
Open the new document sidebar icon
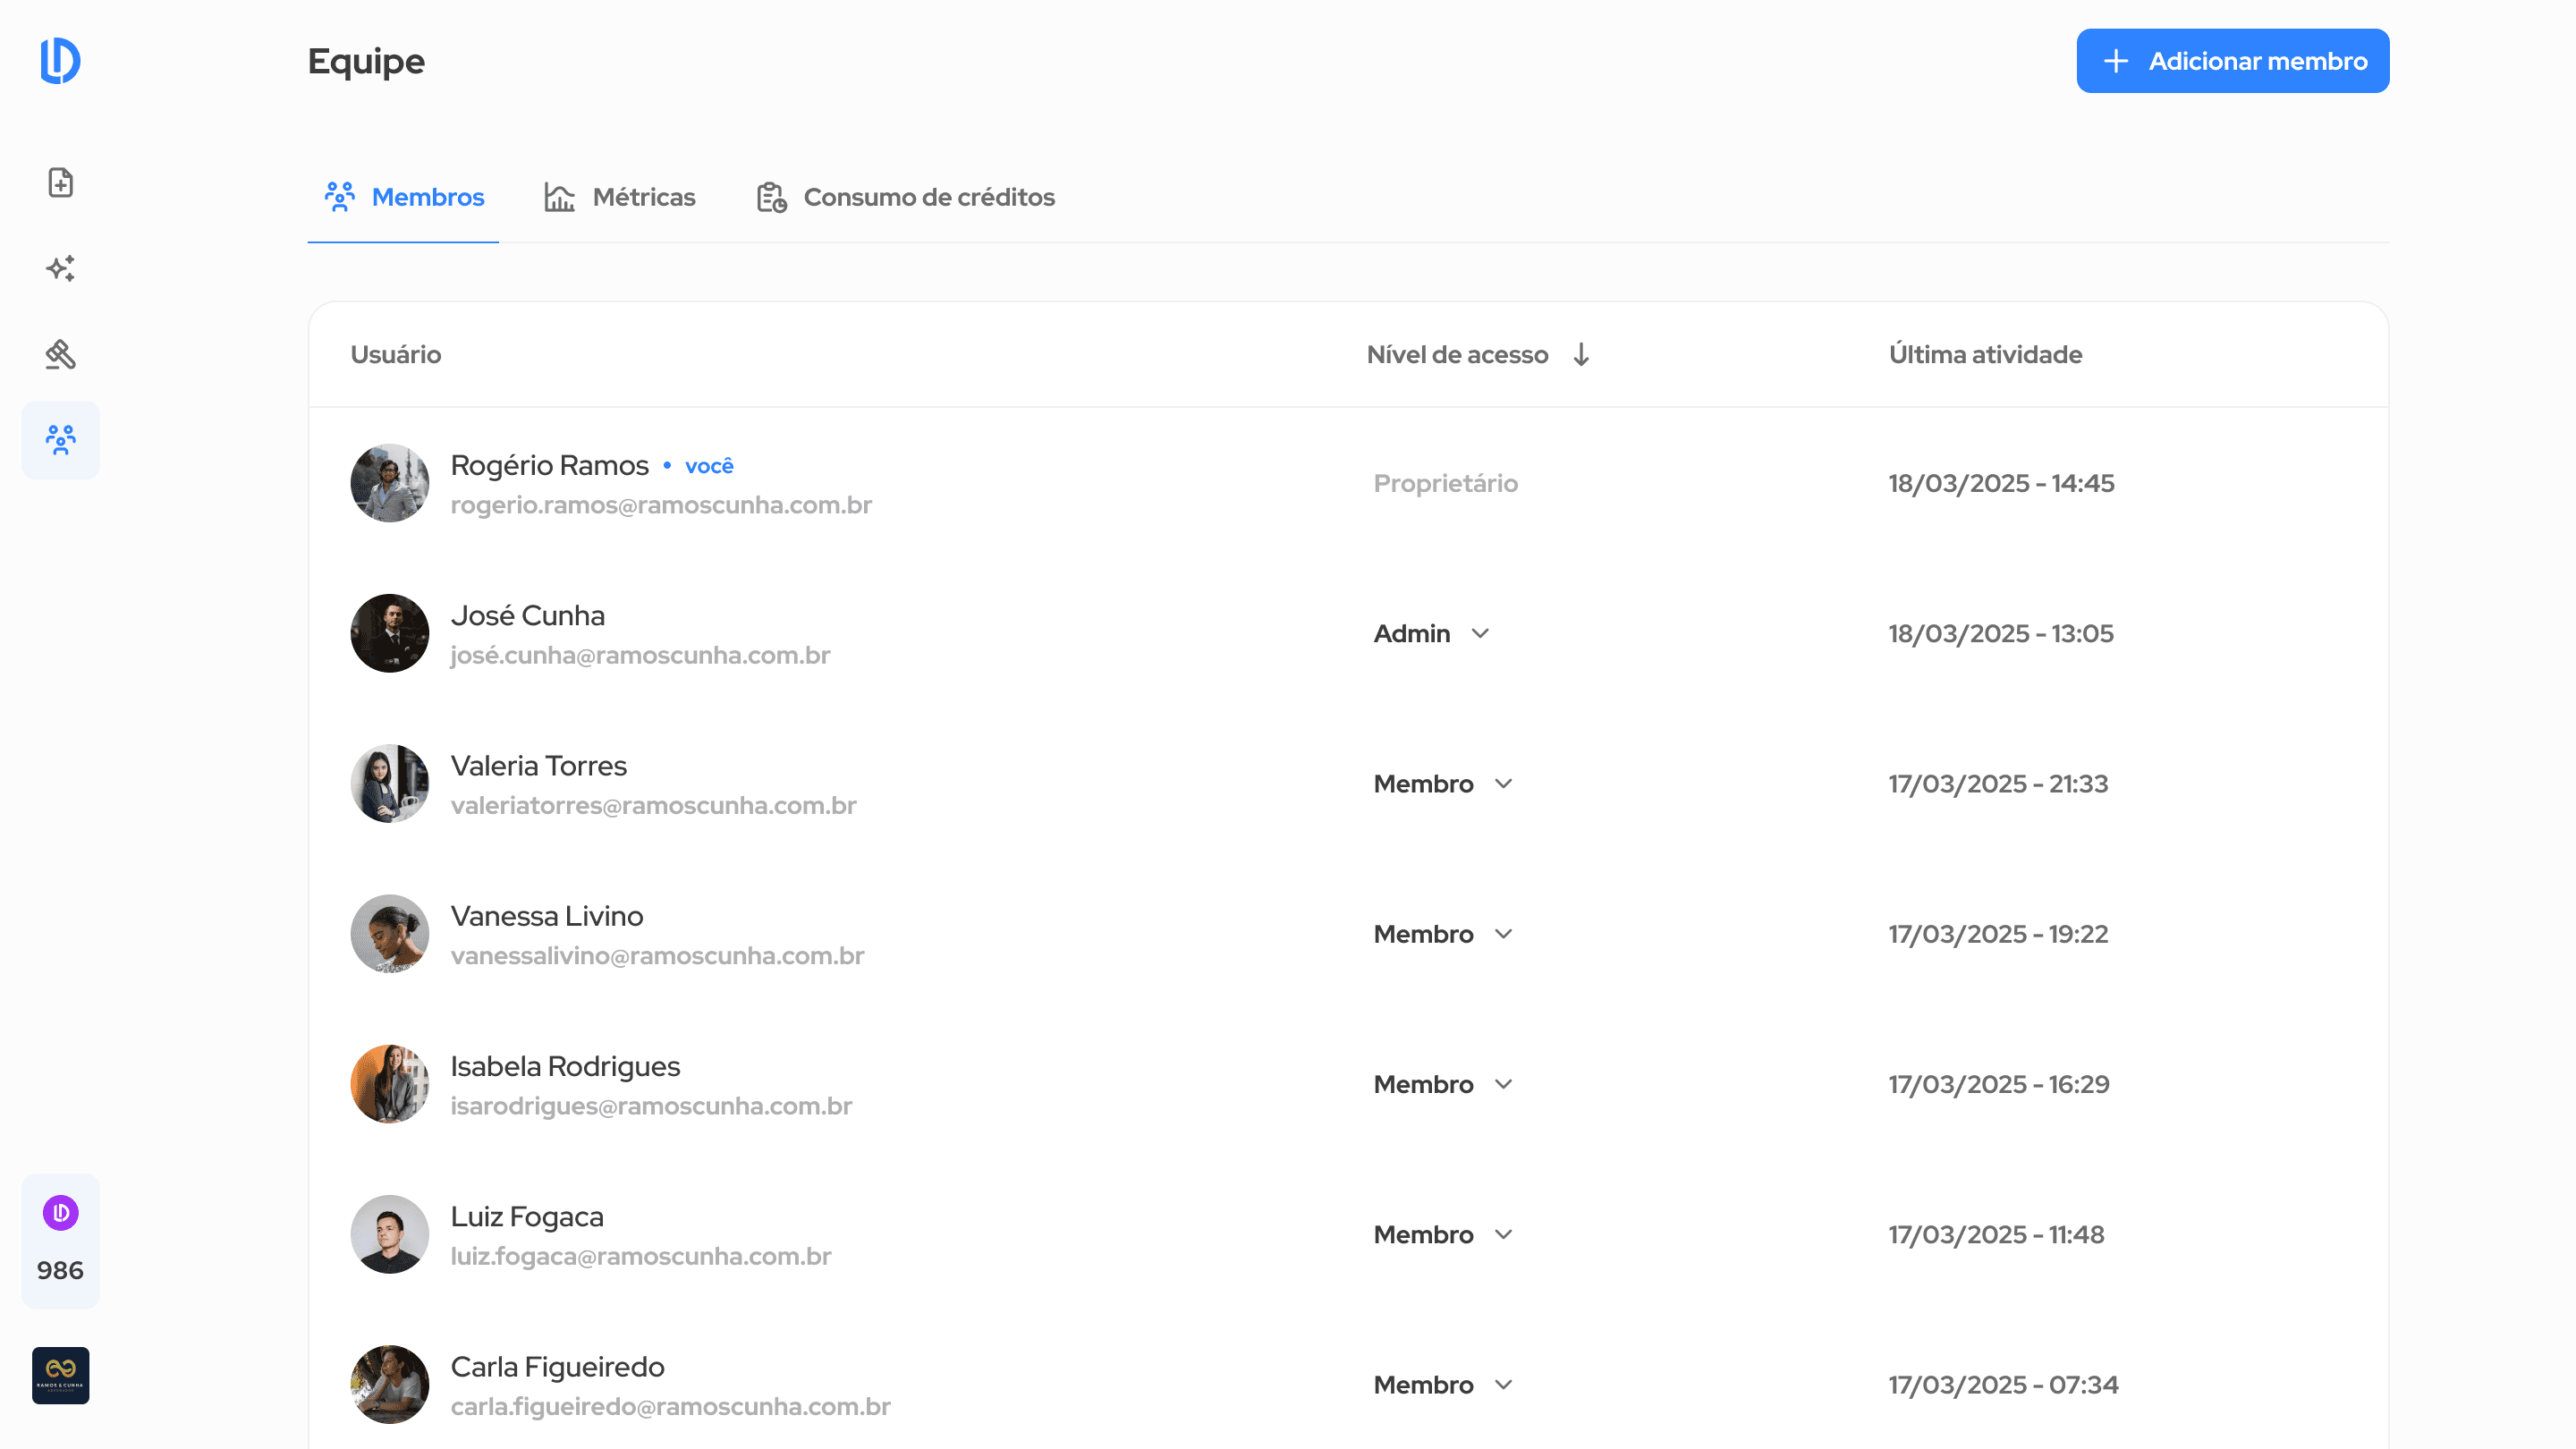pos(60,183)
